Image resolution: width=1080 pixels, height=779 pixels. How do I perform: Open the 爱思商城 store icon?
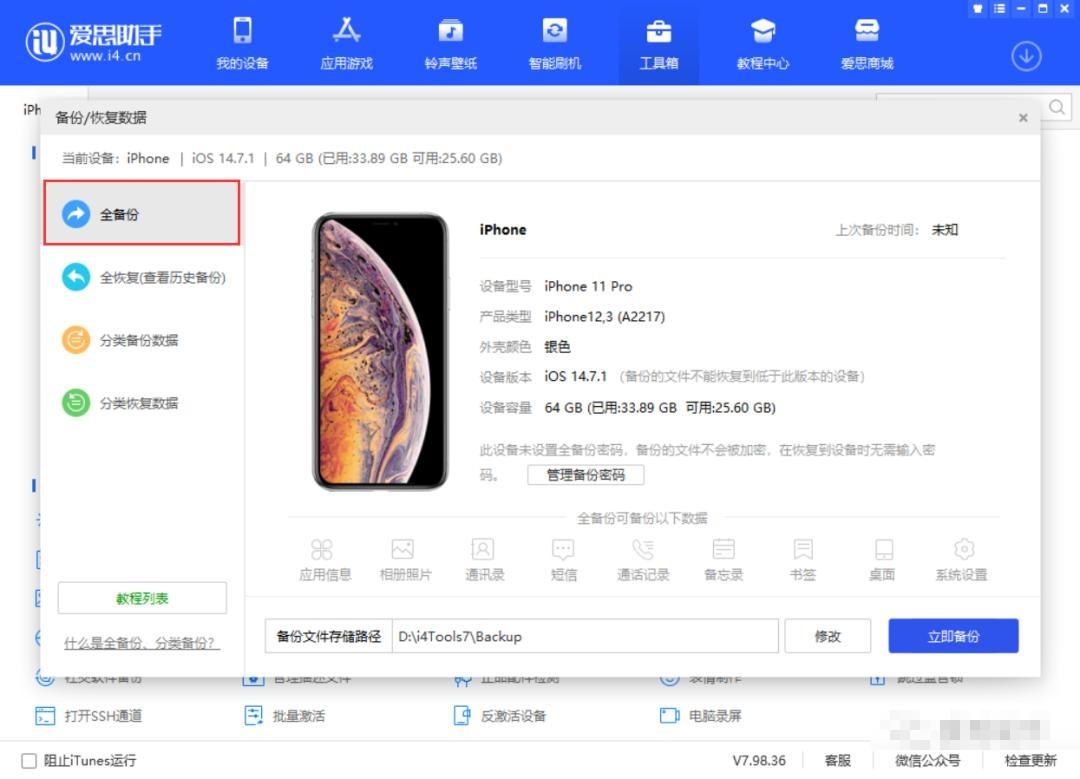[866, 43]
